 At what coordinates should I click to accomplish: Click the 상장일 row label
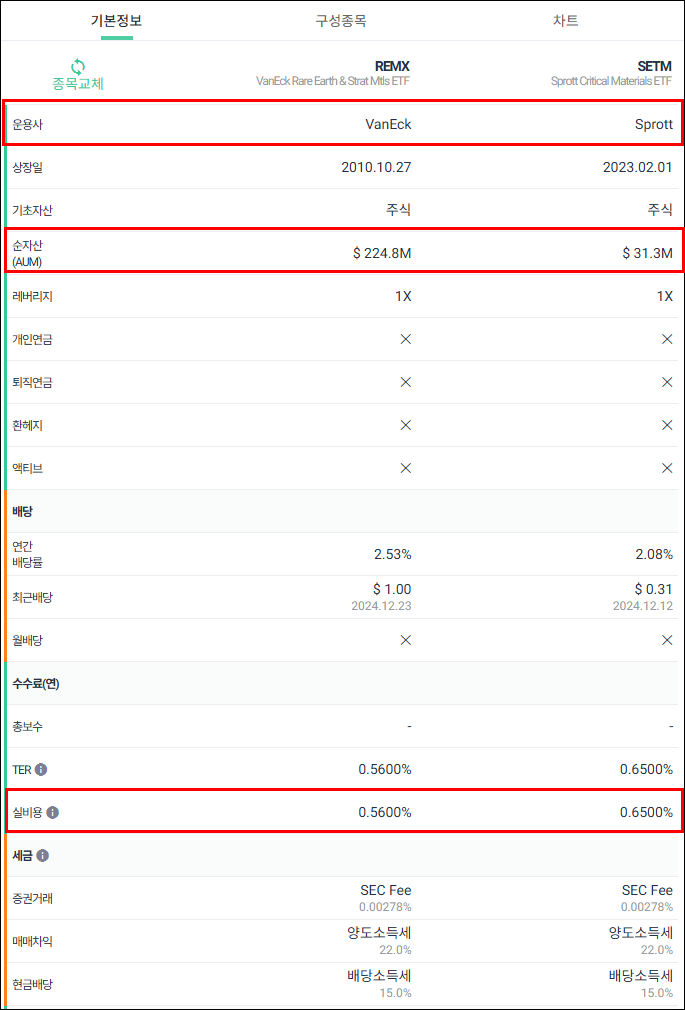pyautogui.click(x=28, y=167)
